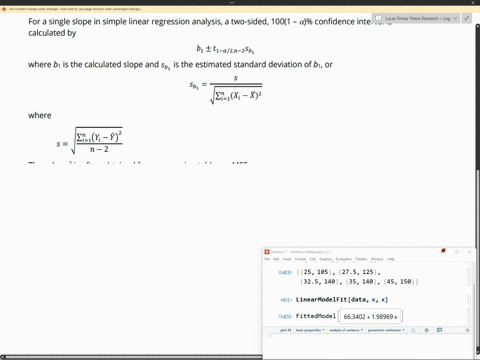Open the Palettes menu in Mathematica

tap(361, 259)
